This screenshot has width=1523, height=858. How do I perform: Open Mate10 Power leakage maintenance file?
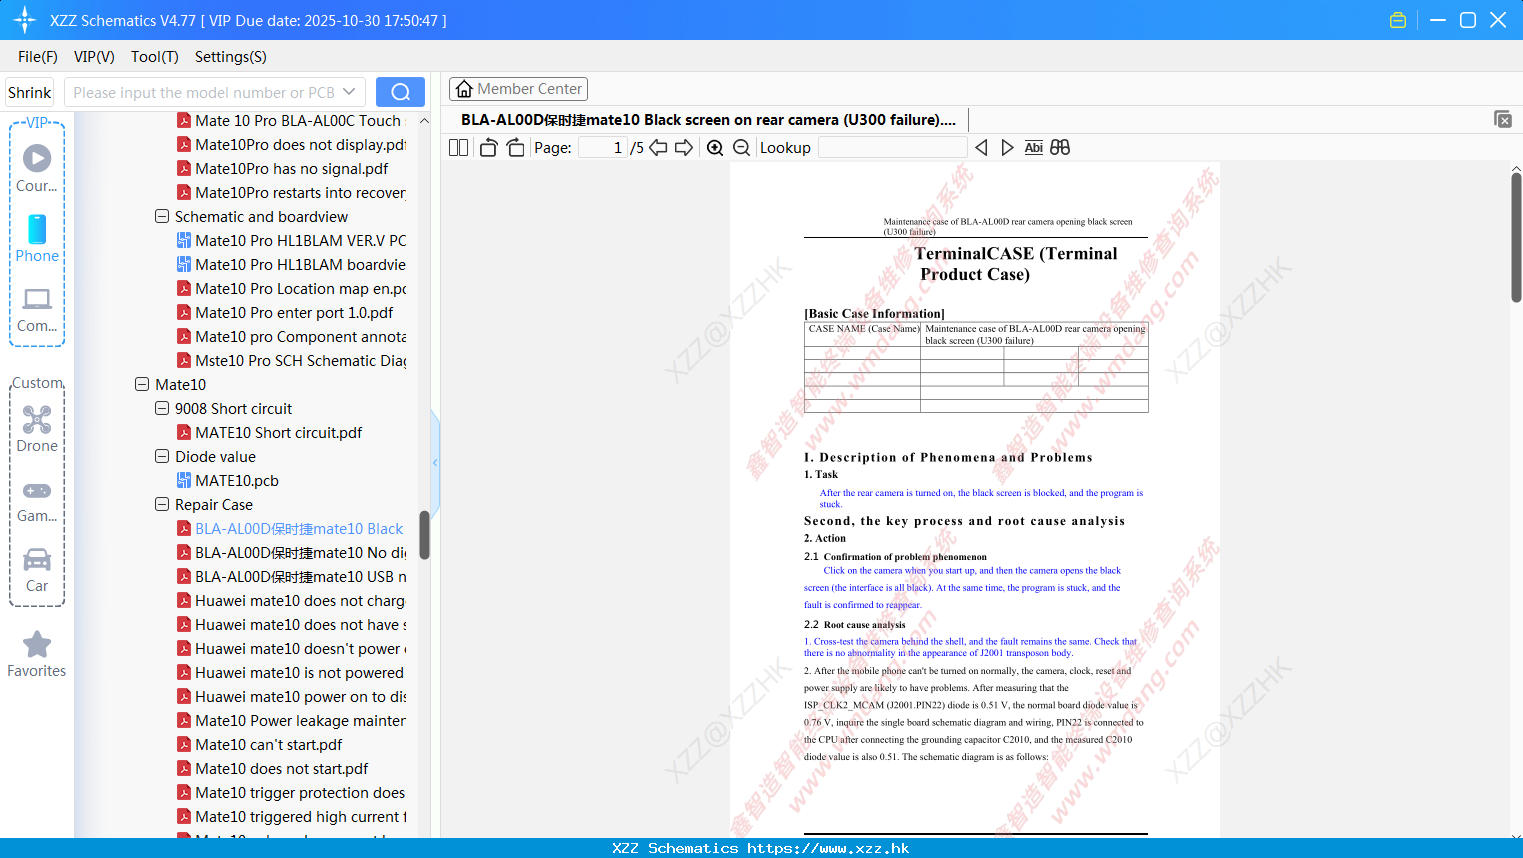(300, 720)
